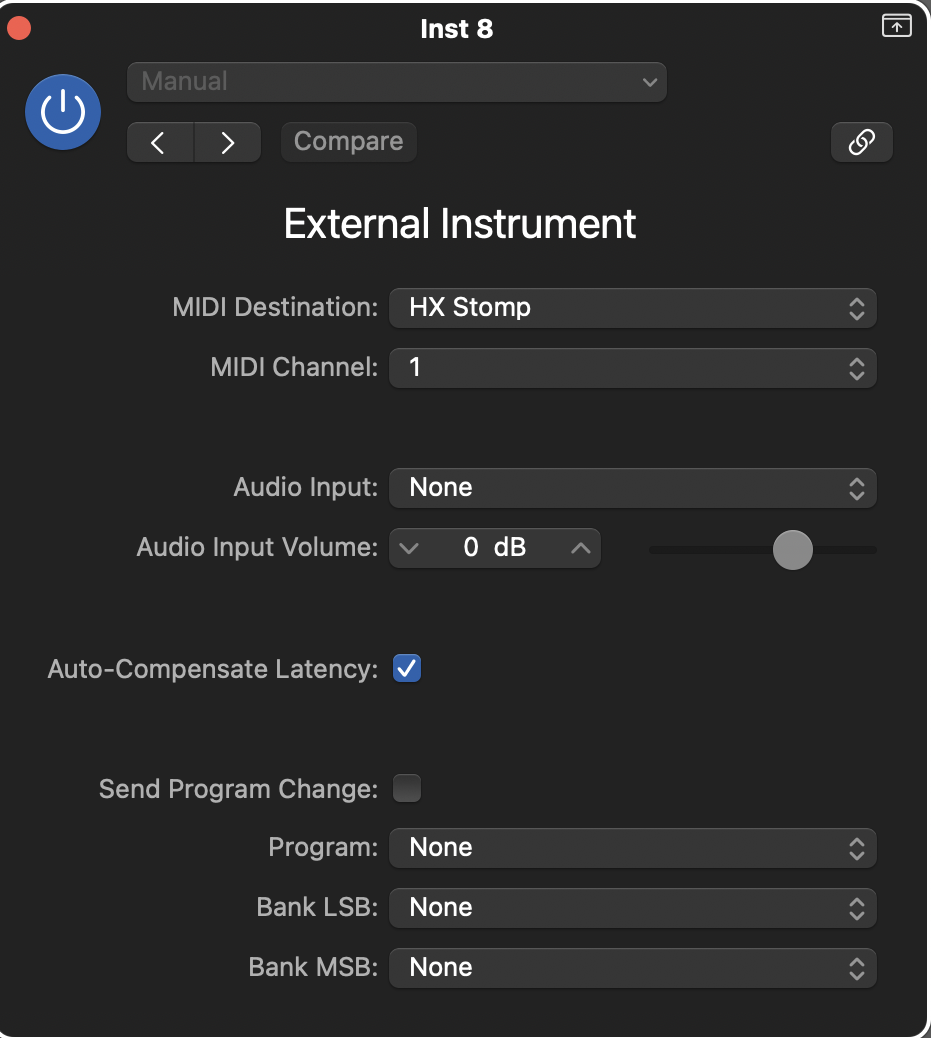The image size is (931, 1038).
Task: Increase Audio Input Volume with up chevron
Action: pos(581,548)
